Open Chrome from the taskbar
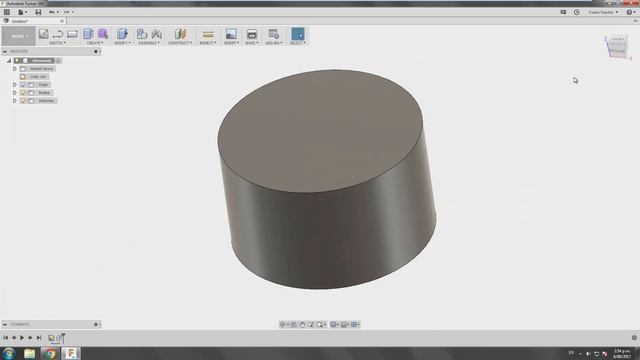 50,353
